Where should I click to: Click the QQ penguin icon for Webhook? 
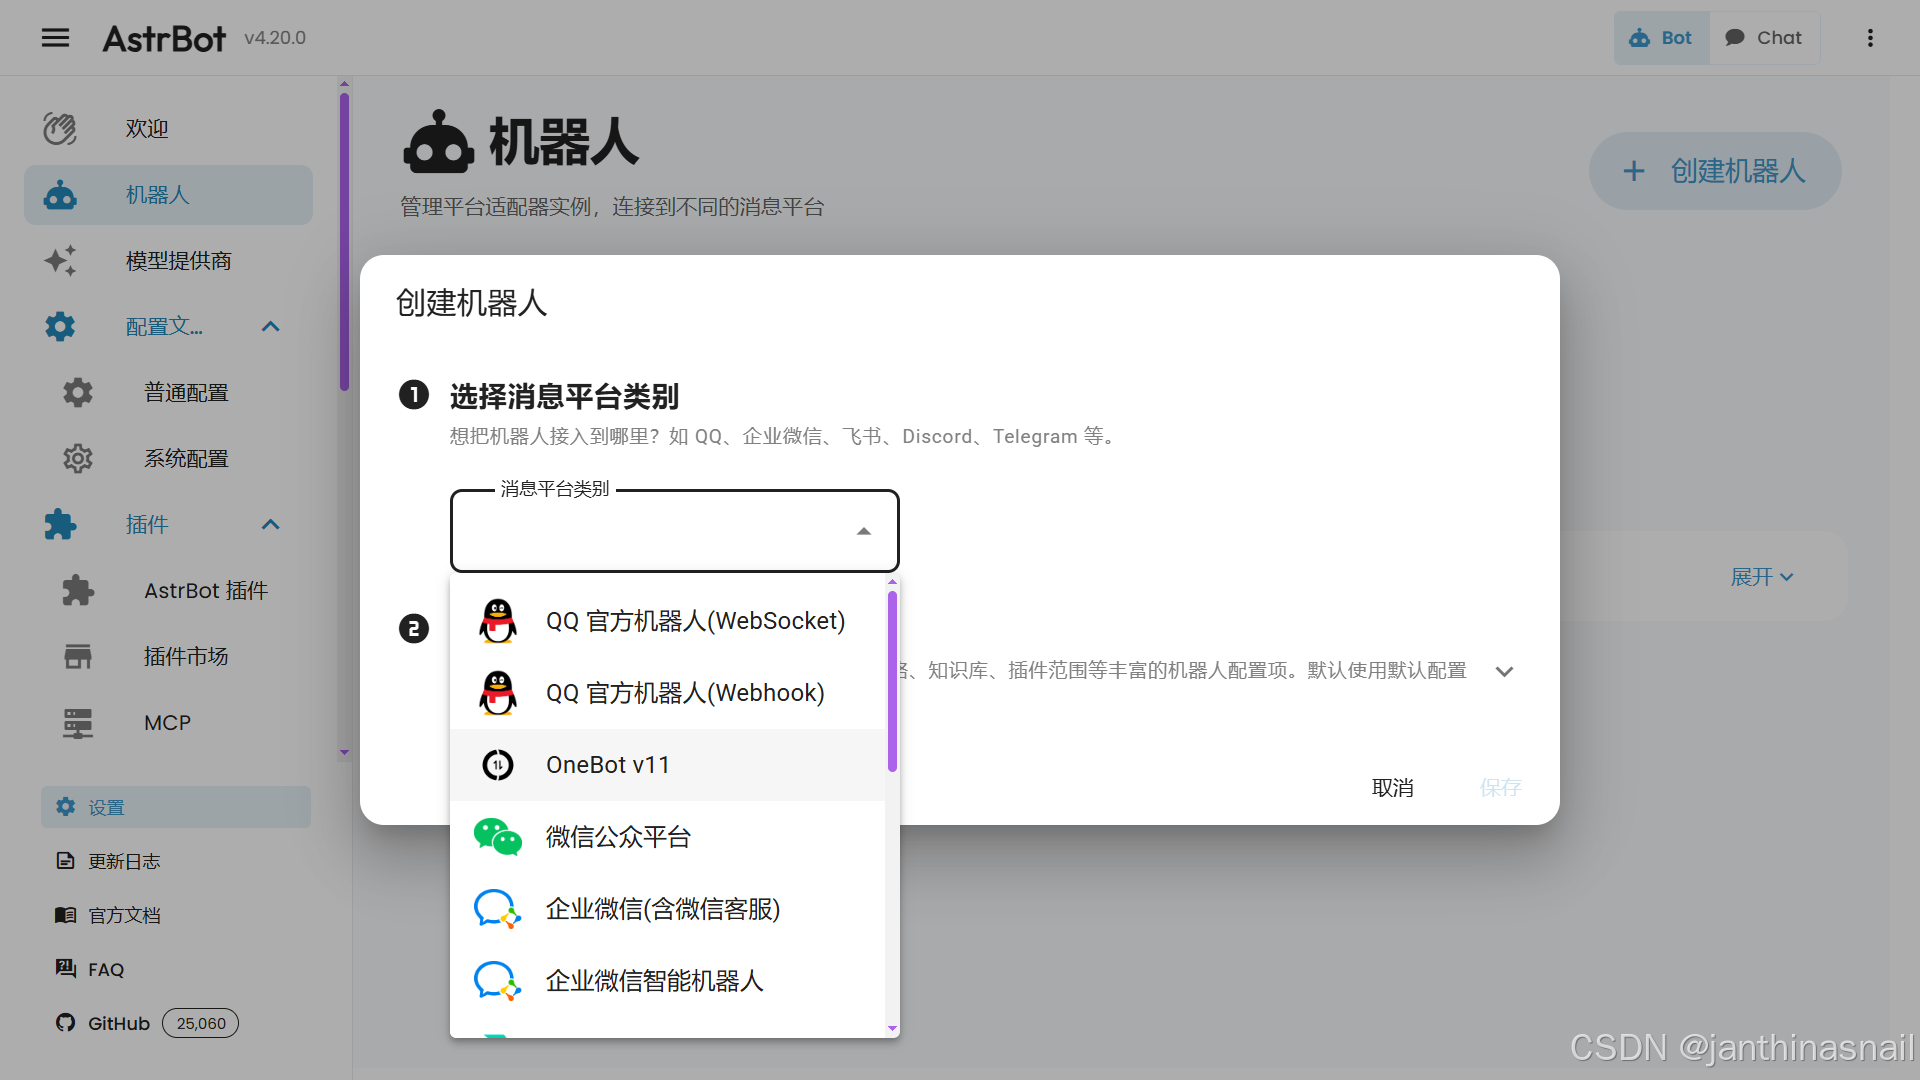pos(498,693)
